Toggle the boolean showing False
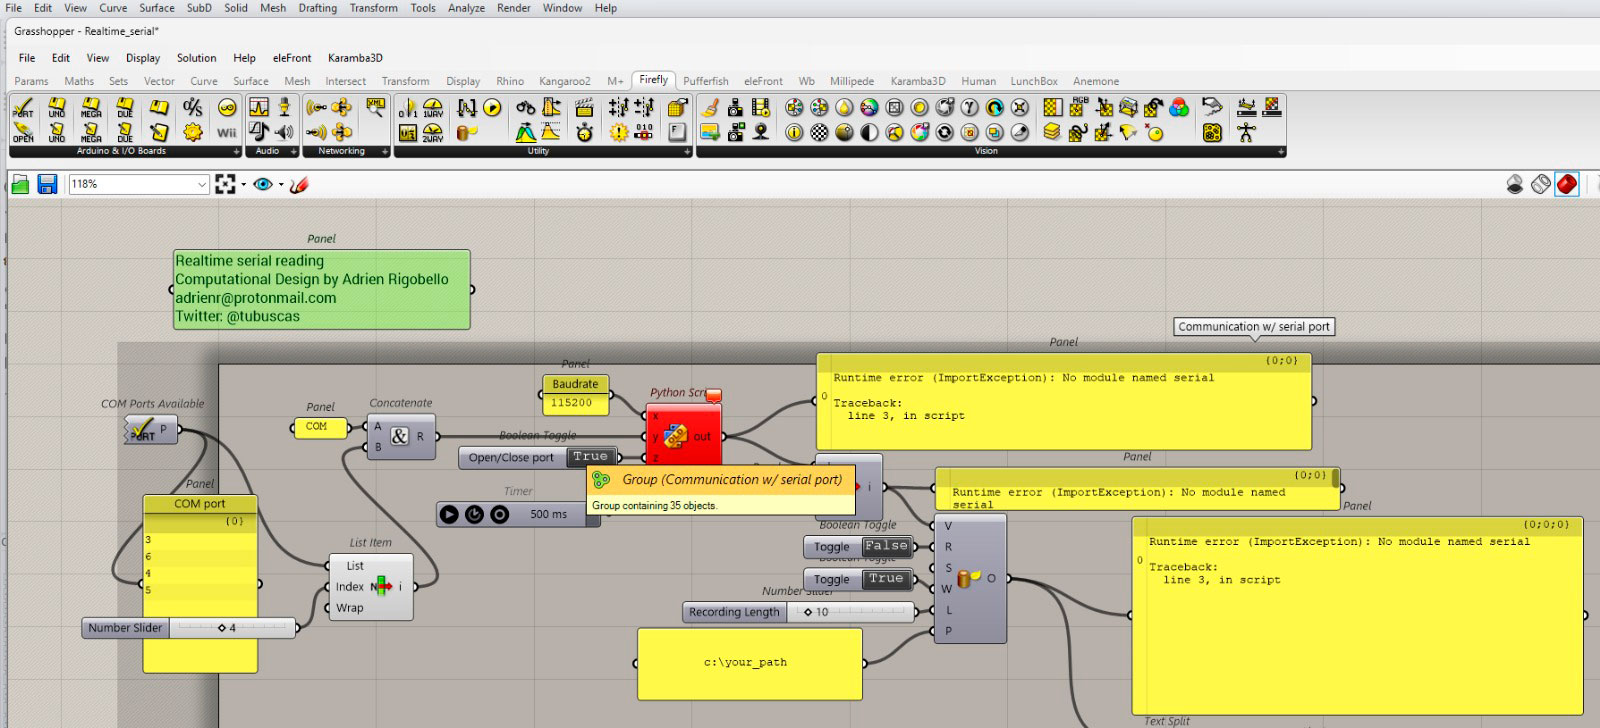Viewport: 1600px width, 728px height. click(886, 546)
